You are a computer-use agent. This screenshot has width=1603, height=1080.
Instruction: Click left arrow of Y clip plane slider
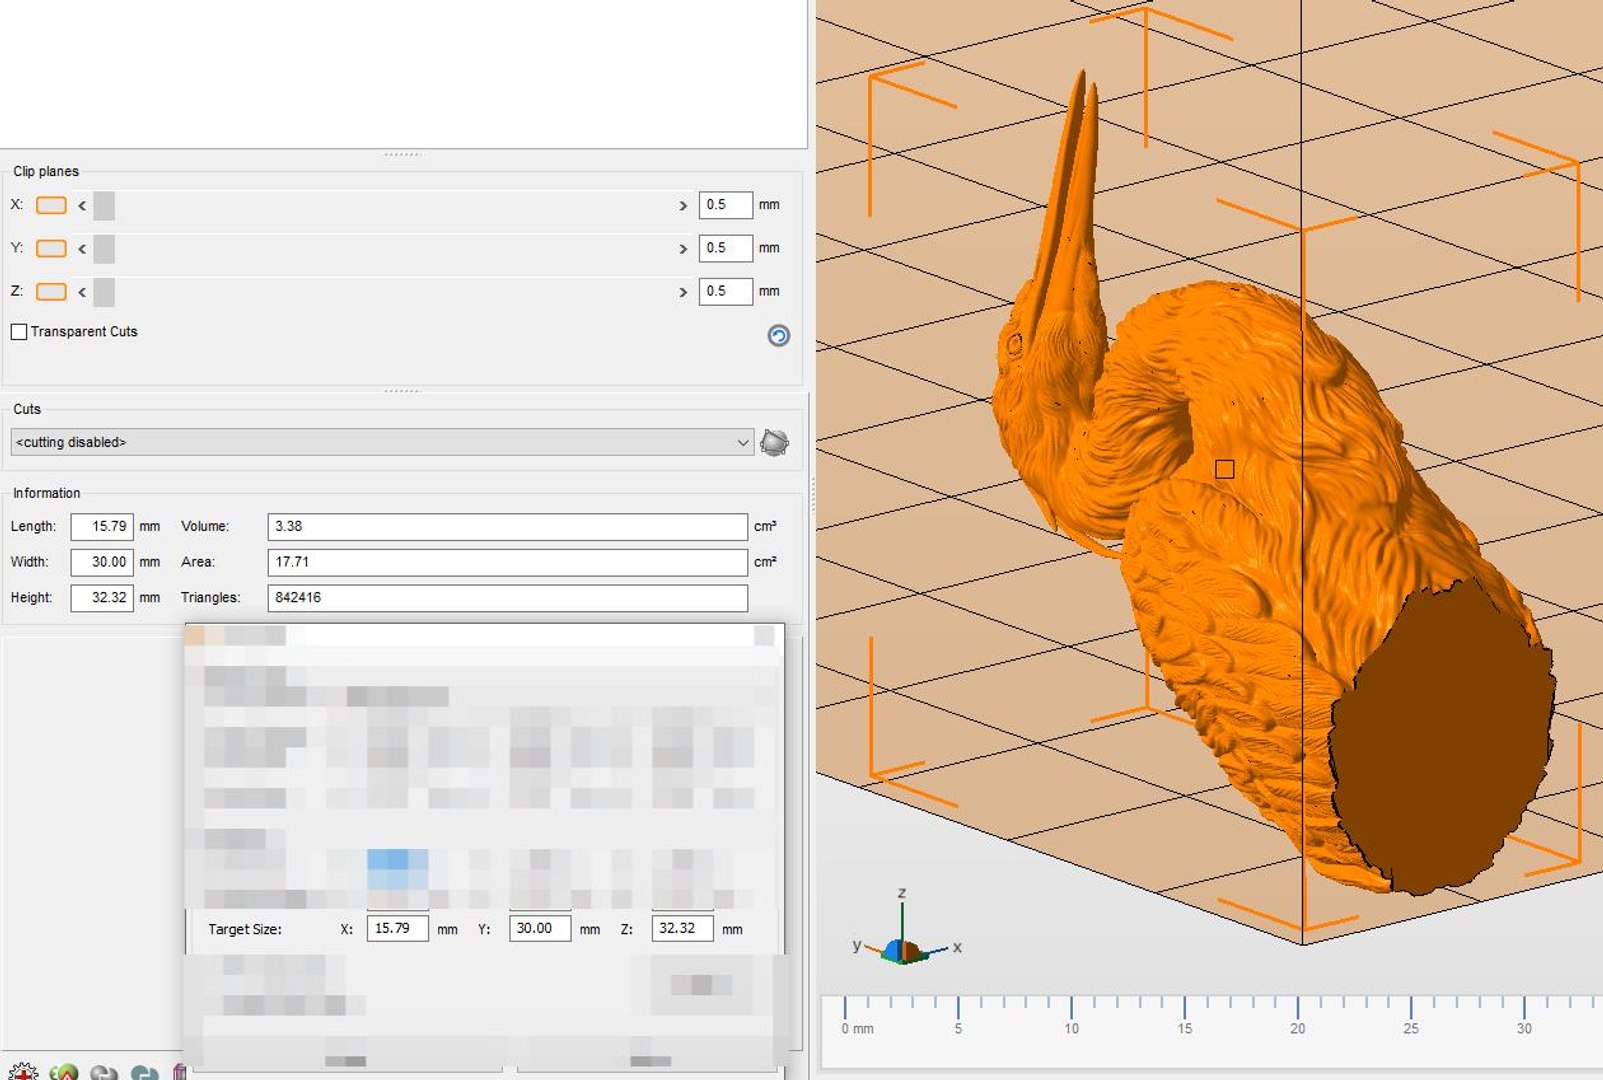[82, 249]
